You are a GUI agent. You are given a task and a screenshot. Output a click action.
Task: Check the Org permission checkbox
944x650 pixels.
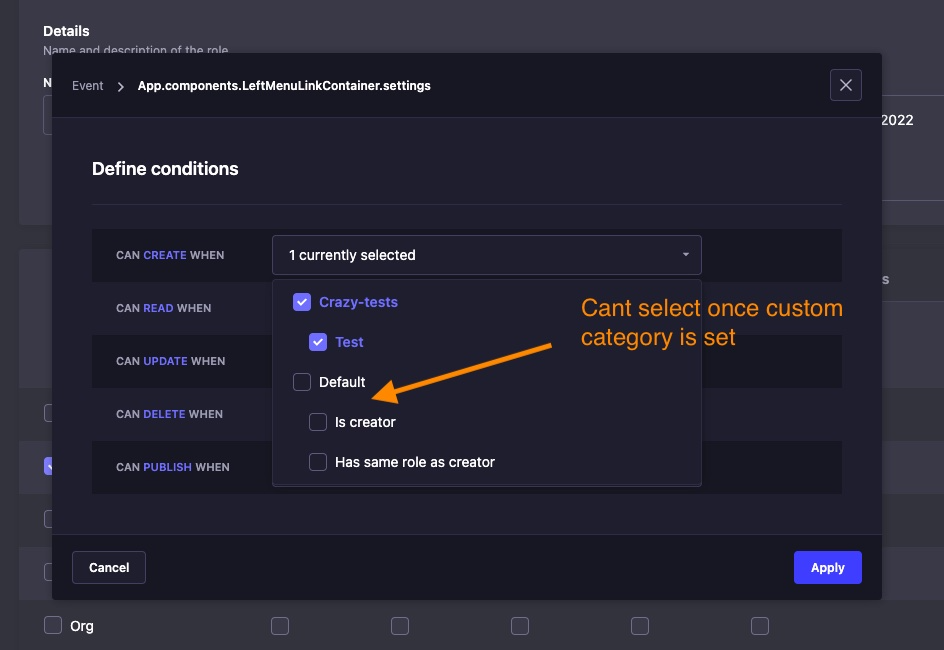coord(52,625)
